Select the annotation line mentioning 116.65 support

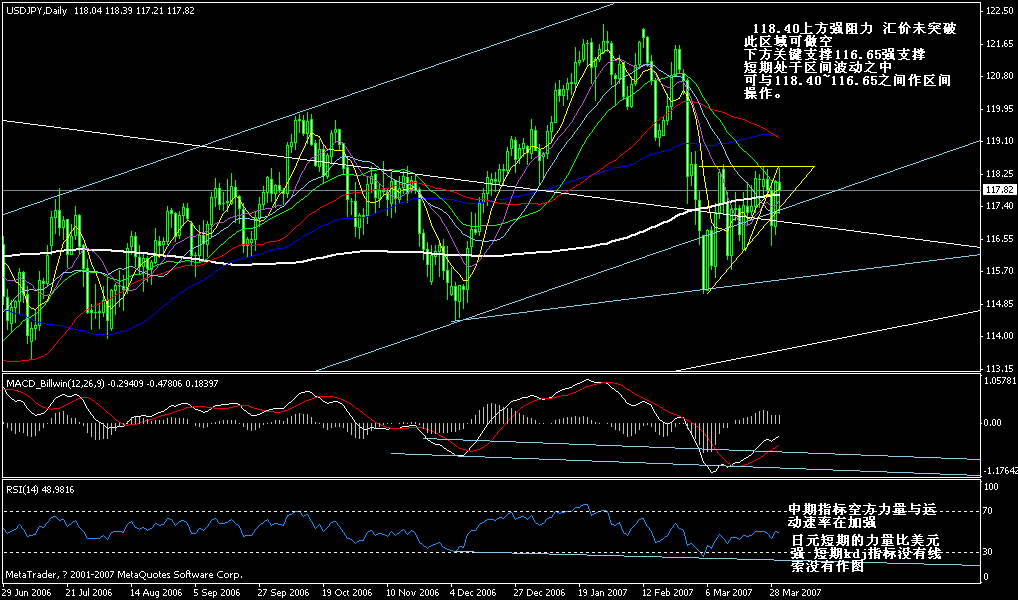[x=834, y=55]
